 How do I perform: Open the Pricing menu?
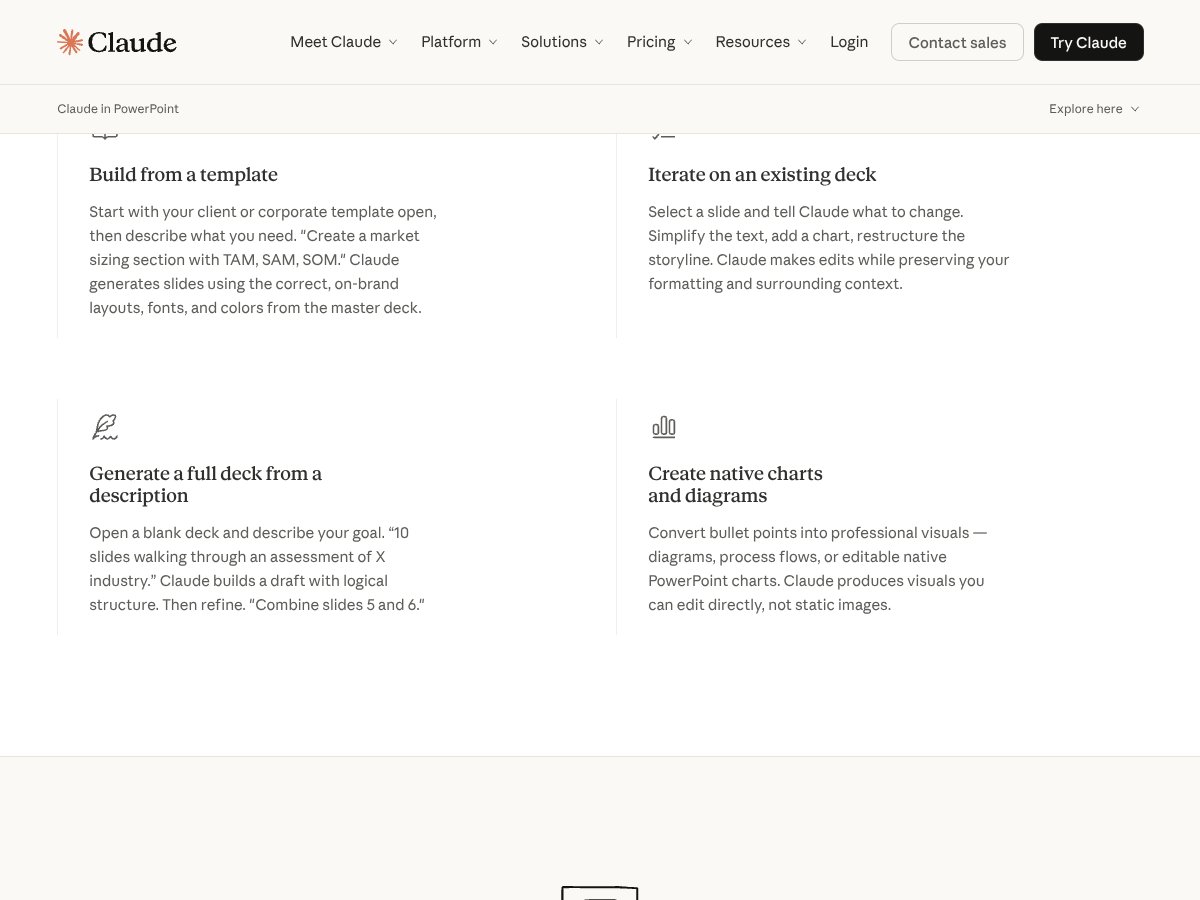click(x=659, y=42)
